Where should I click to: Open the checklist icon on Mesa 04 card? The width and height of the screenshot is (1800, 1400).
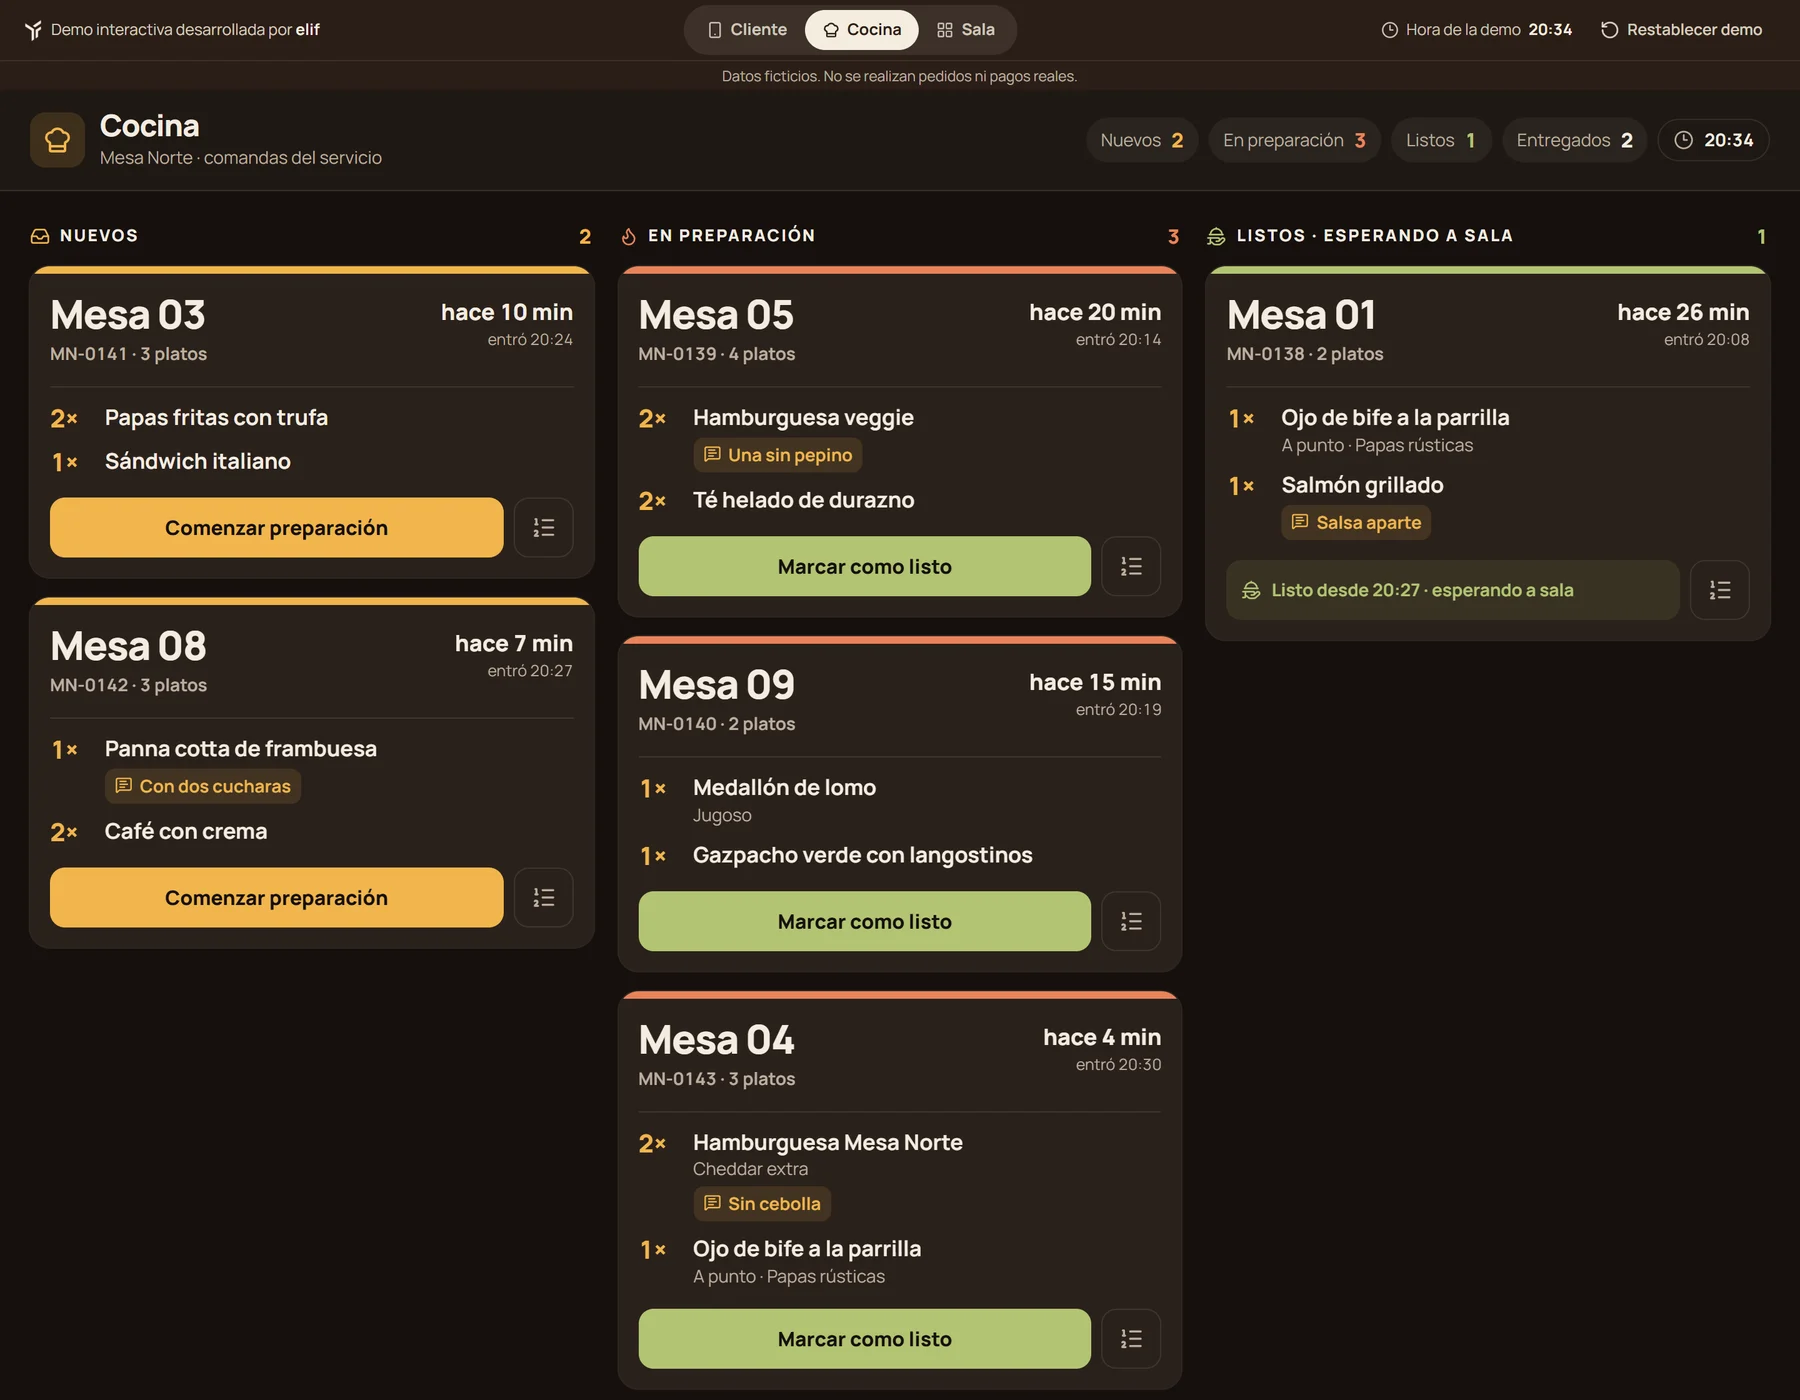(x=1131, y=1338)
